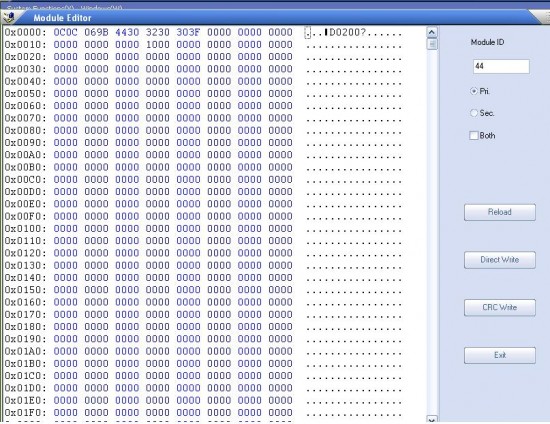Click address label 0x0130:

(x=26, y=265)
